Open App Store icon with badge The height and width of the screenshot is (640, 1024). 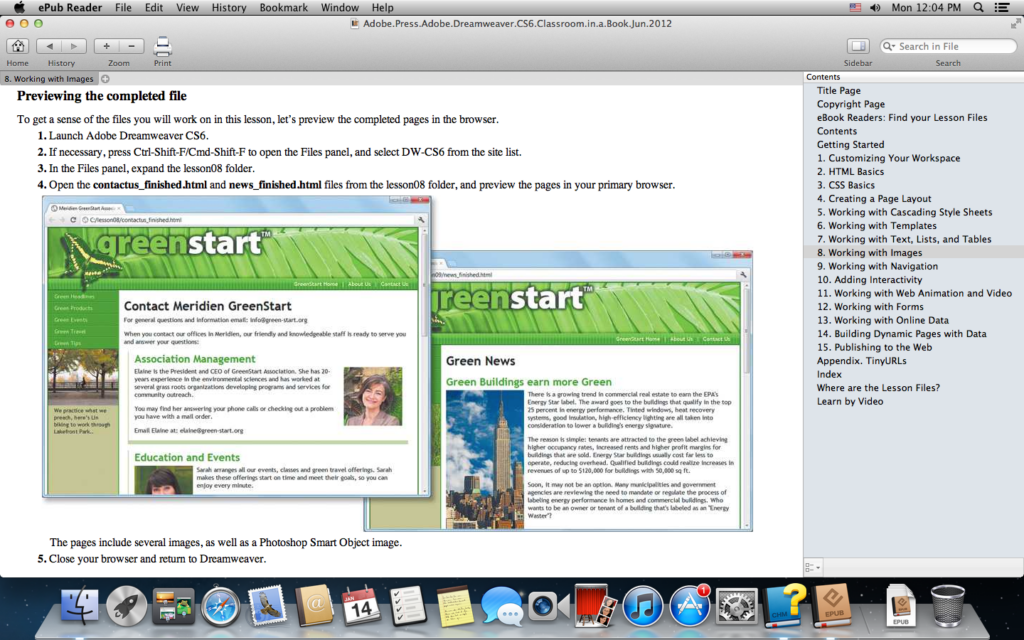[x=690, y=605]
